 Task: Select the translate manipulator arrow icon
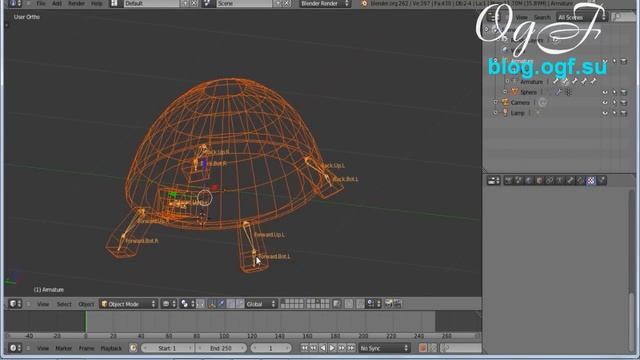[x=221, y=304]
